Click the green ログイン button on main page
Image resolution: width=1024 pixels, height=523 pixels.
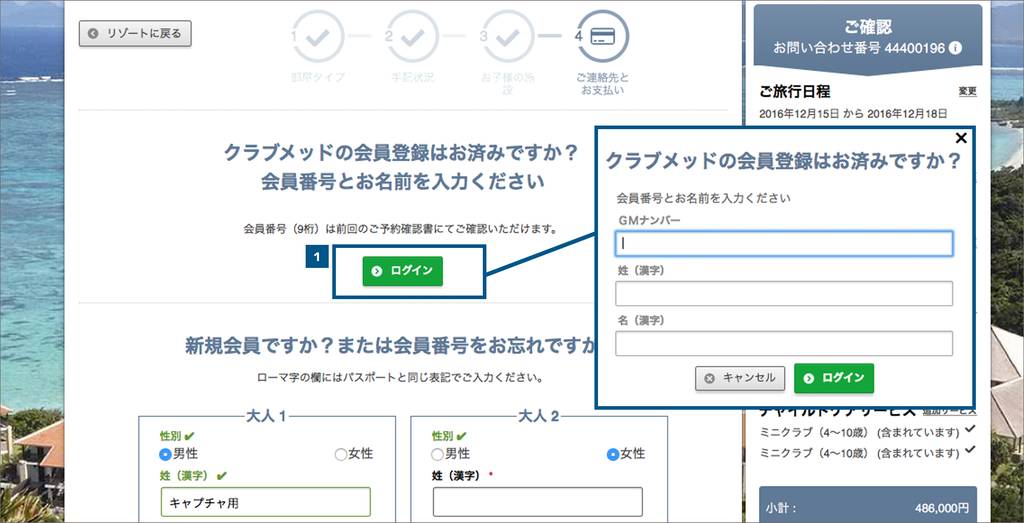point(402,271)
